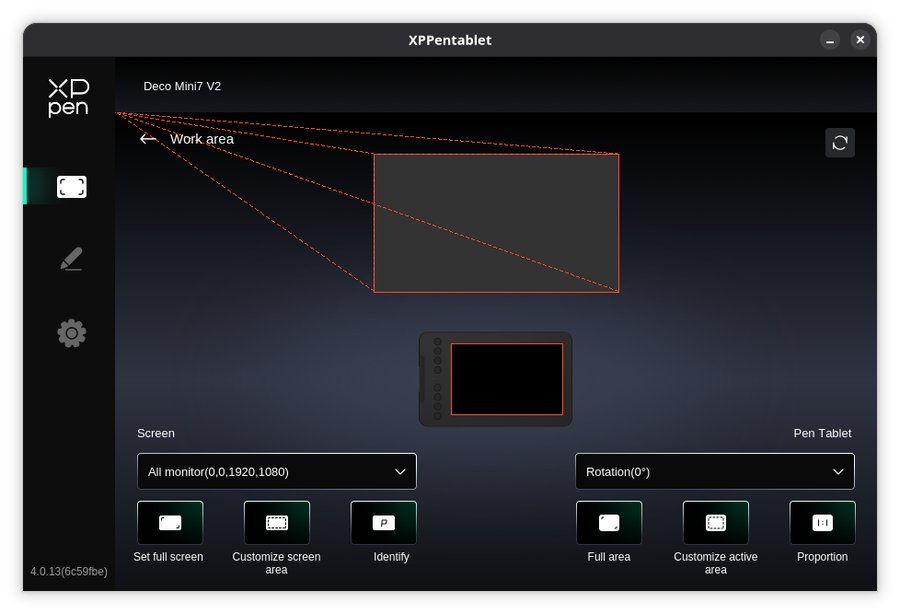
Task: Open the Rotation(0°) dropdown
Action: [x=715, y=472]
